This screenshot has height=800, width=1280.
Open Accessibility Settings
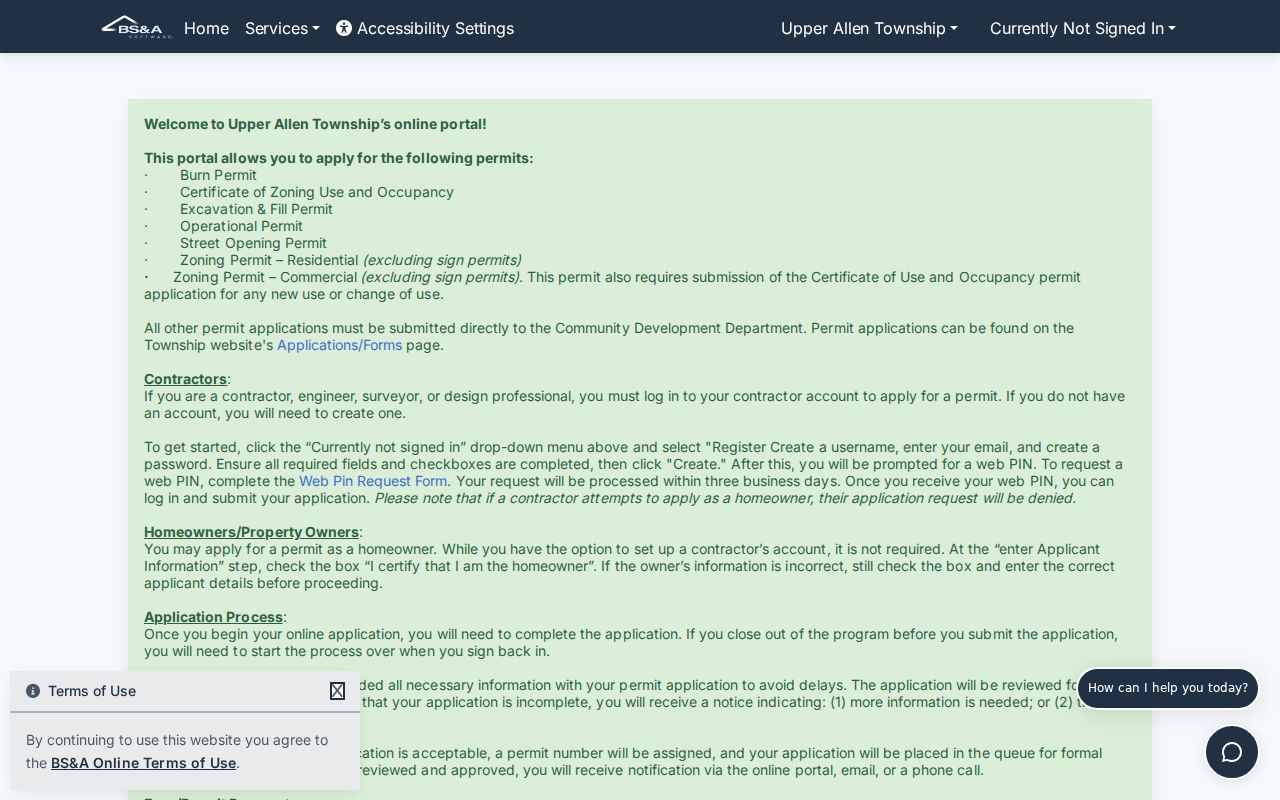tap(425, 28)
